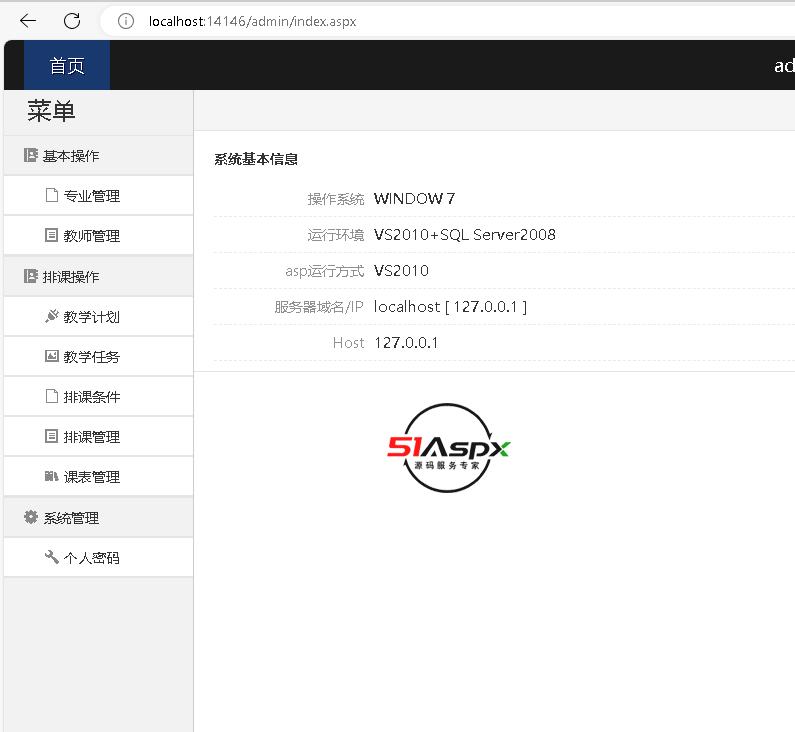The height and width of the screenshot is (732, 795).
Task: Select VS2010 value in asp运行方式 row
Action: coord(401,271)
